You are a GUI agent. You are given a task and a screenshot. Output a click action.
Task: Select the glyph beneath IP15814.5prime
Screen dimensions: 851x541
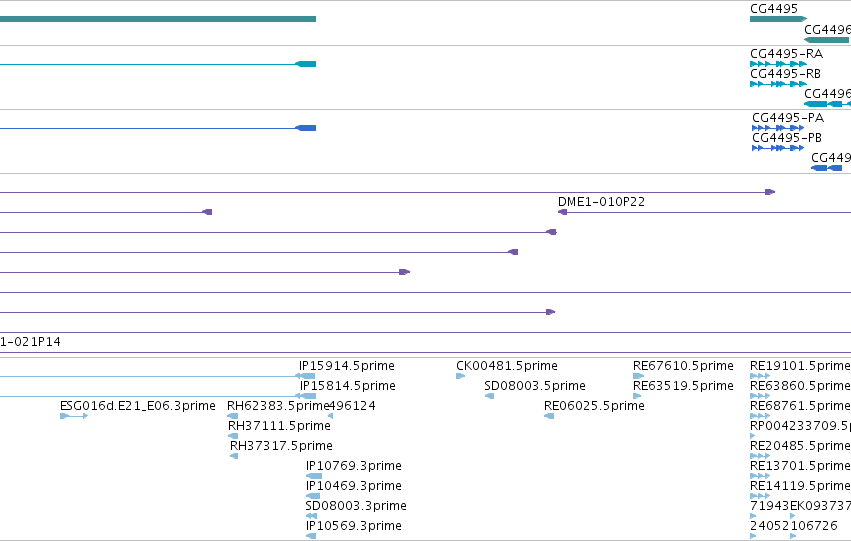pyautogui.click(x=305, y=396)
